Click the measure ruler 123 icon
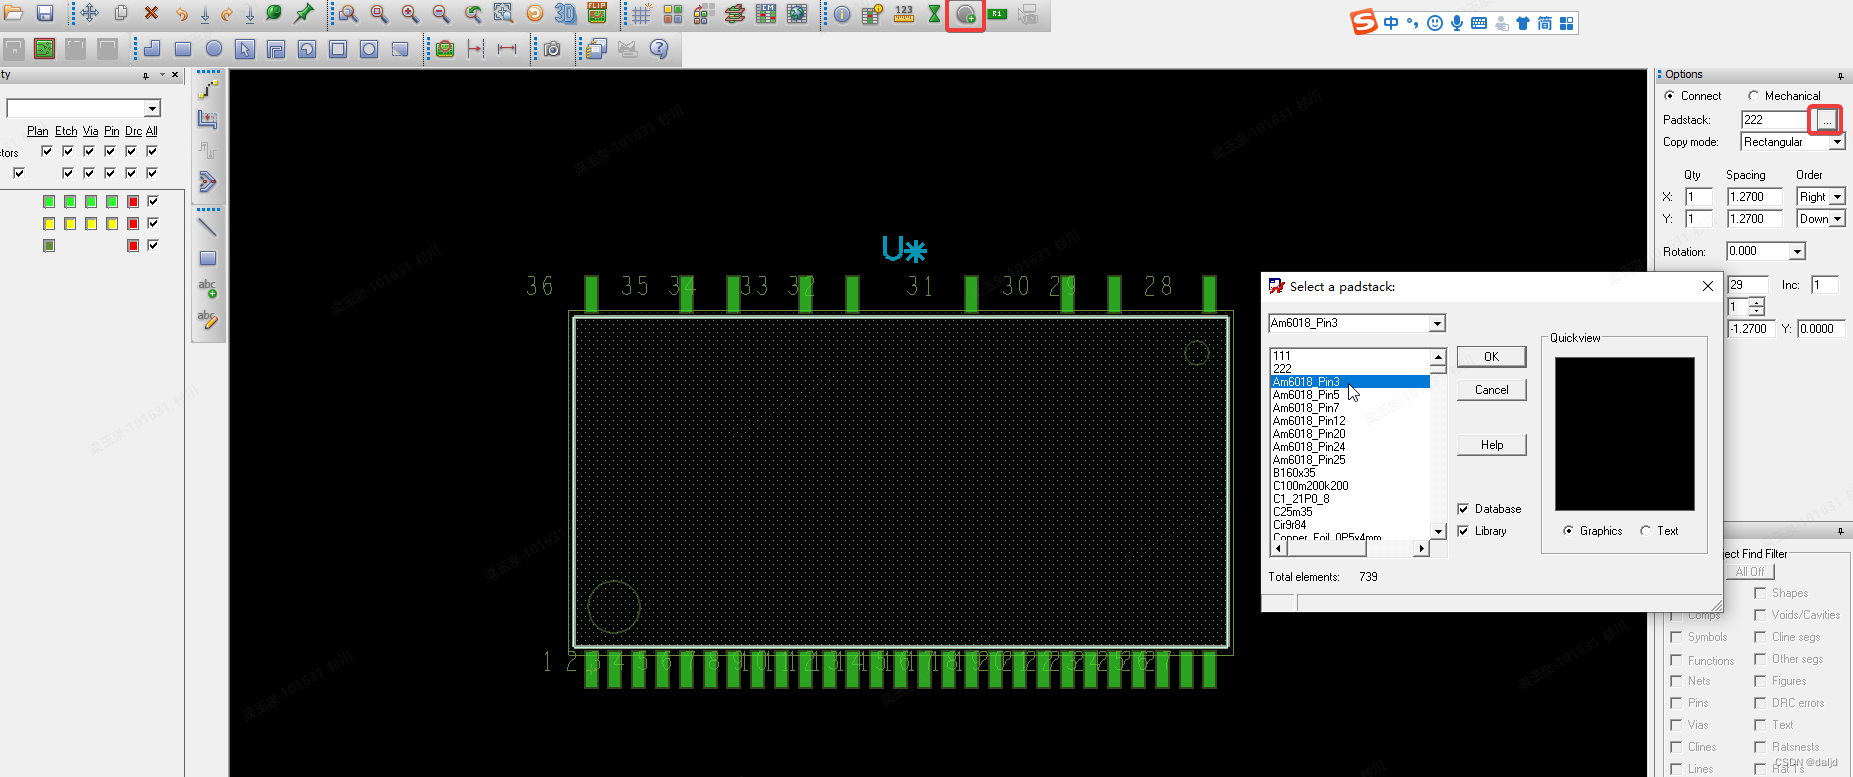Image resolution: width=1853 pixels, height=777 pixels. coord(903,14)
